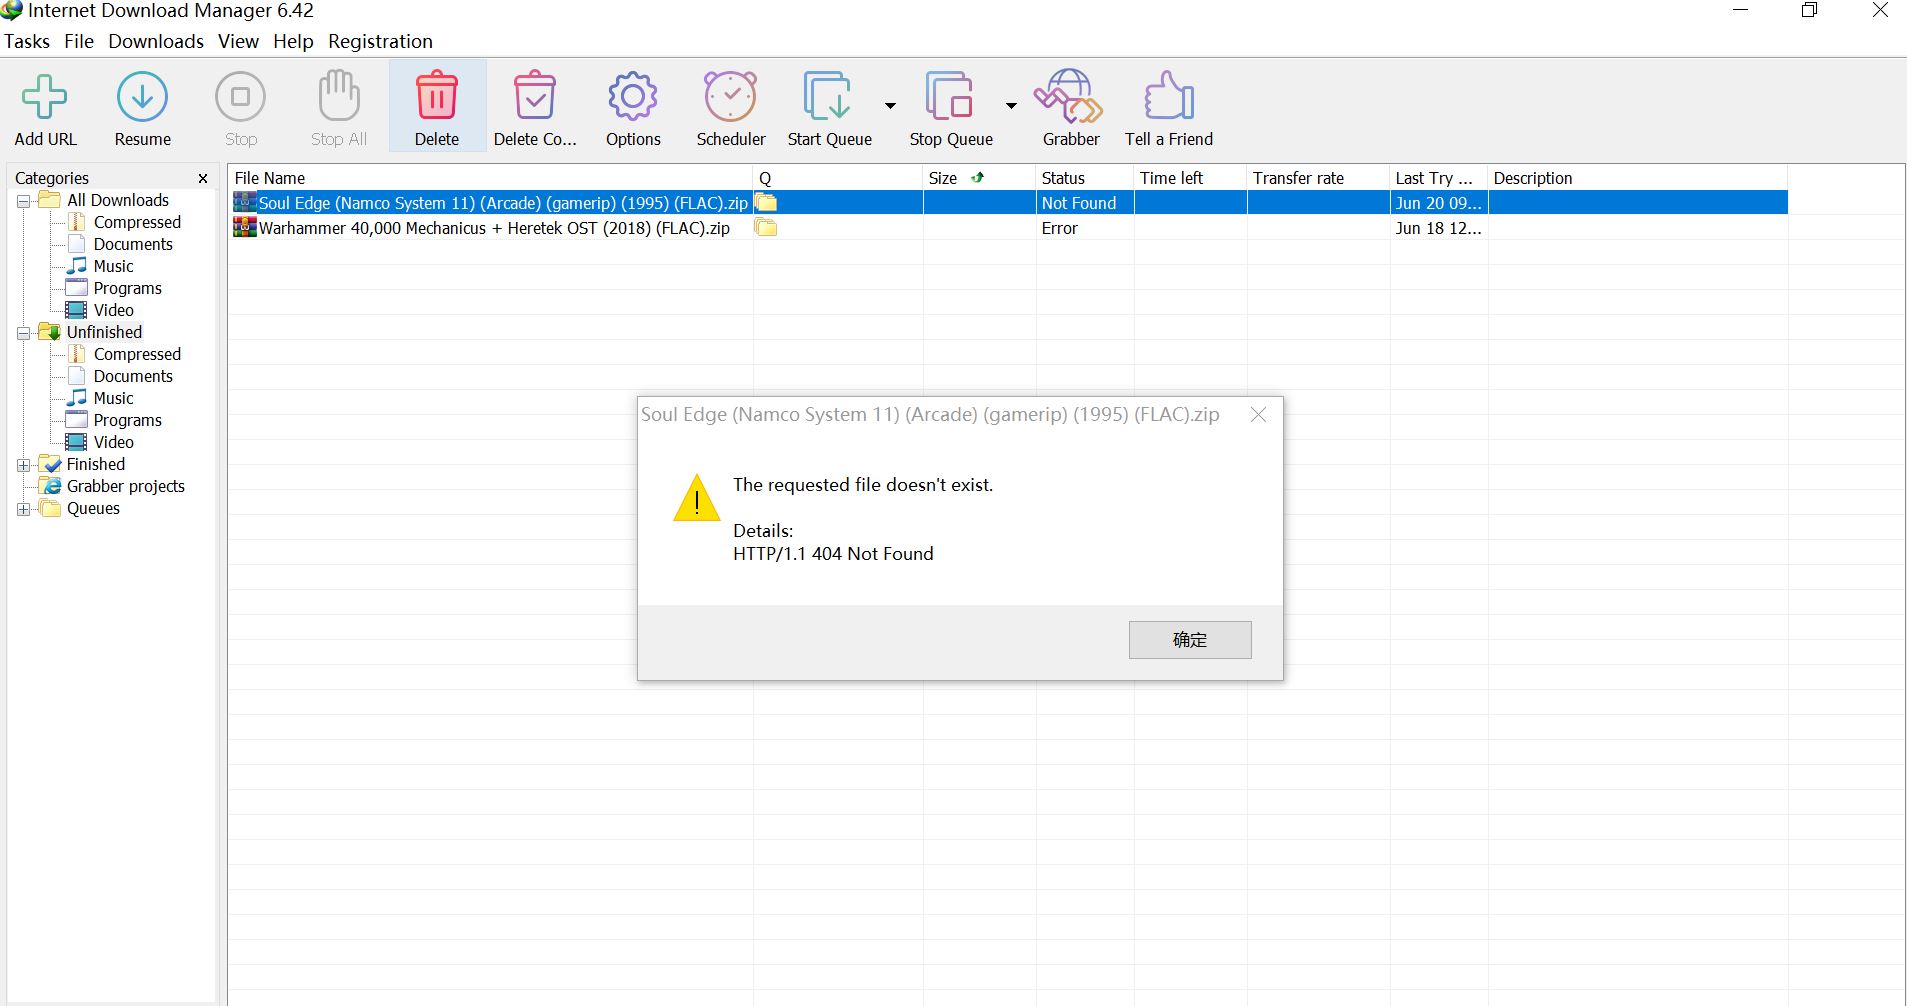1907x1006 pixels.
Task: Expand the Queues tree node
Action: [24, 509]
